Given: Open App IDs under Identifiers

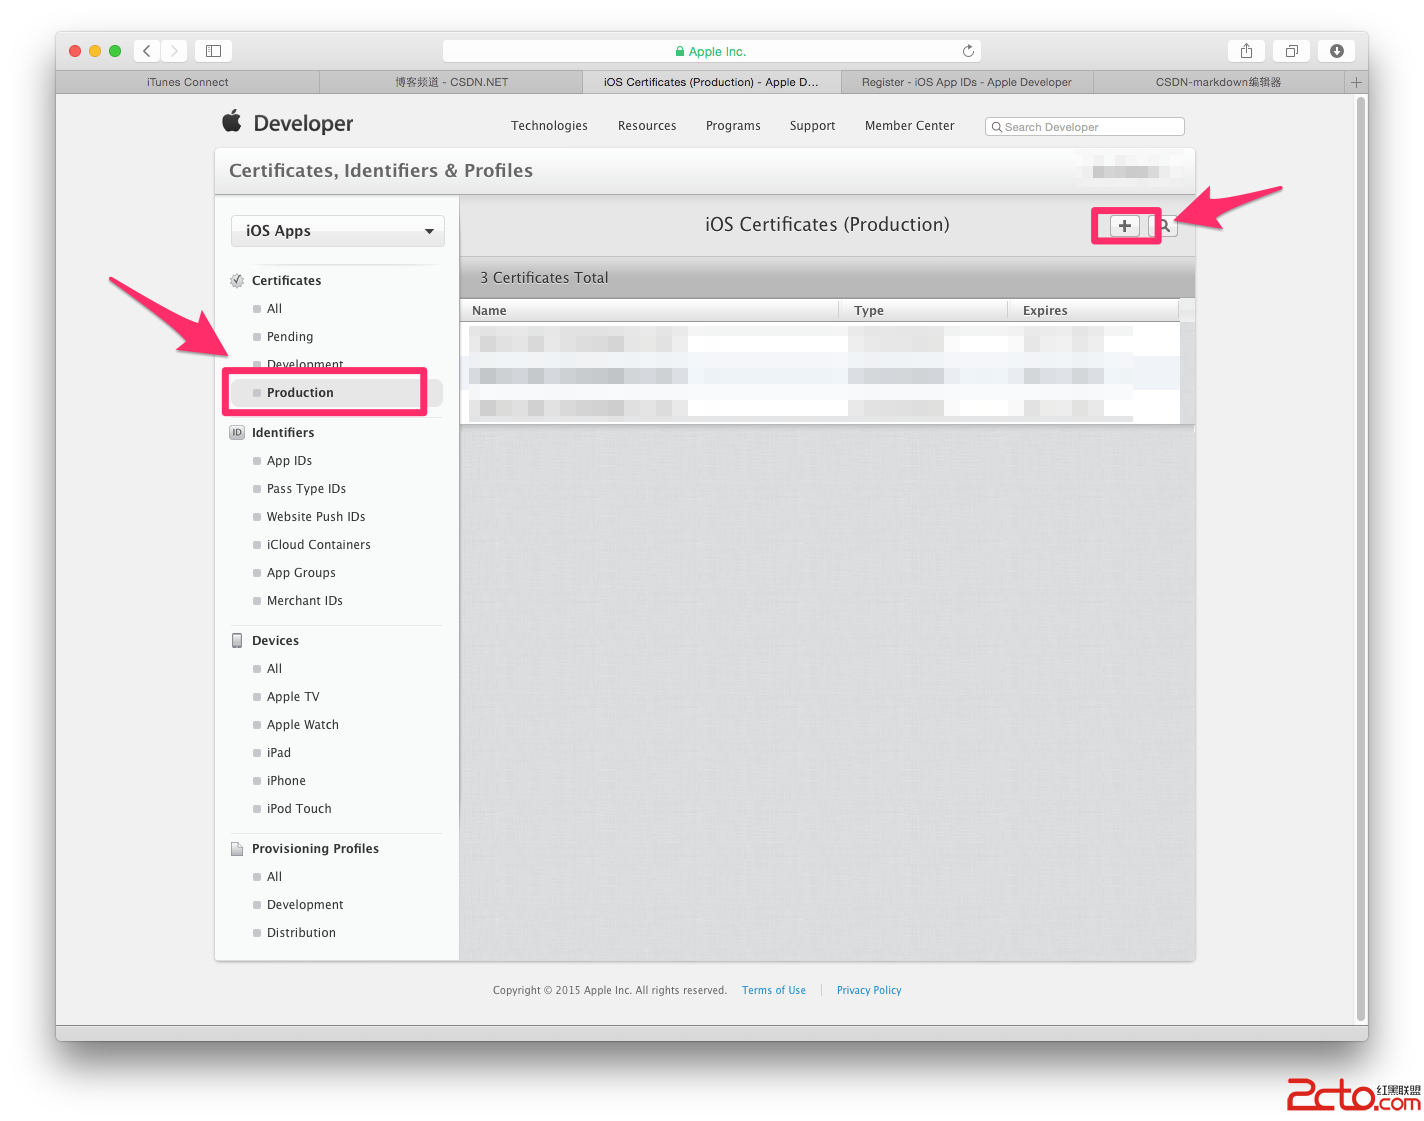Looking at the screenshot, I should coord(289,461).
